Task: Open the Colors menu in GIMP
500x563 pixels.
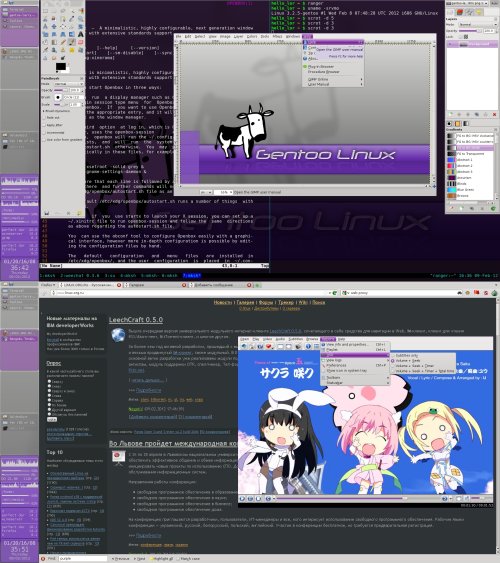Action: point(252,37)
